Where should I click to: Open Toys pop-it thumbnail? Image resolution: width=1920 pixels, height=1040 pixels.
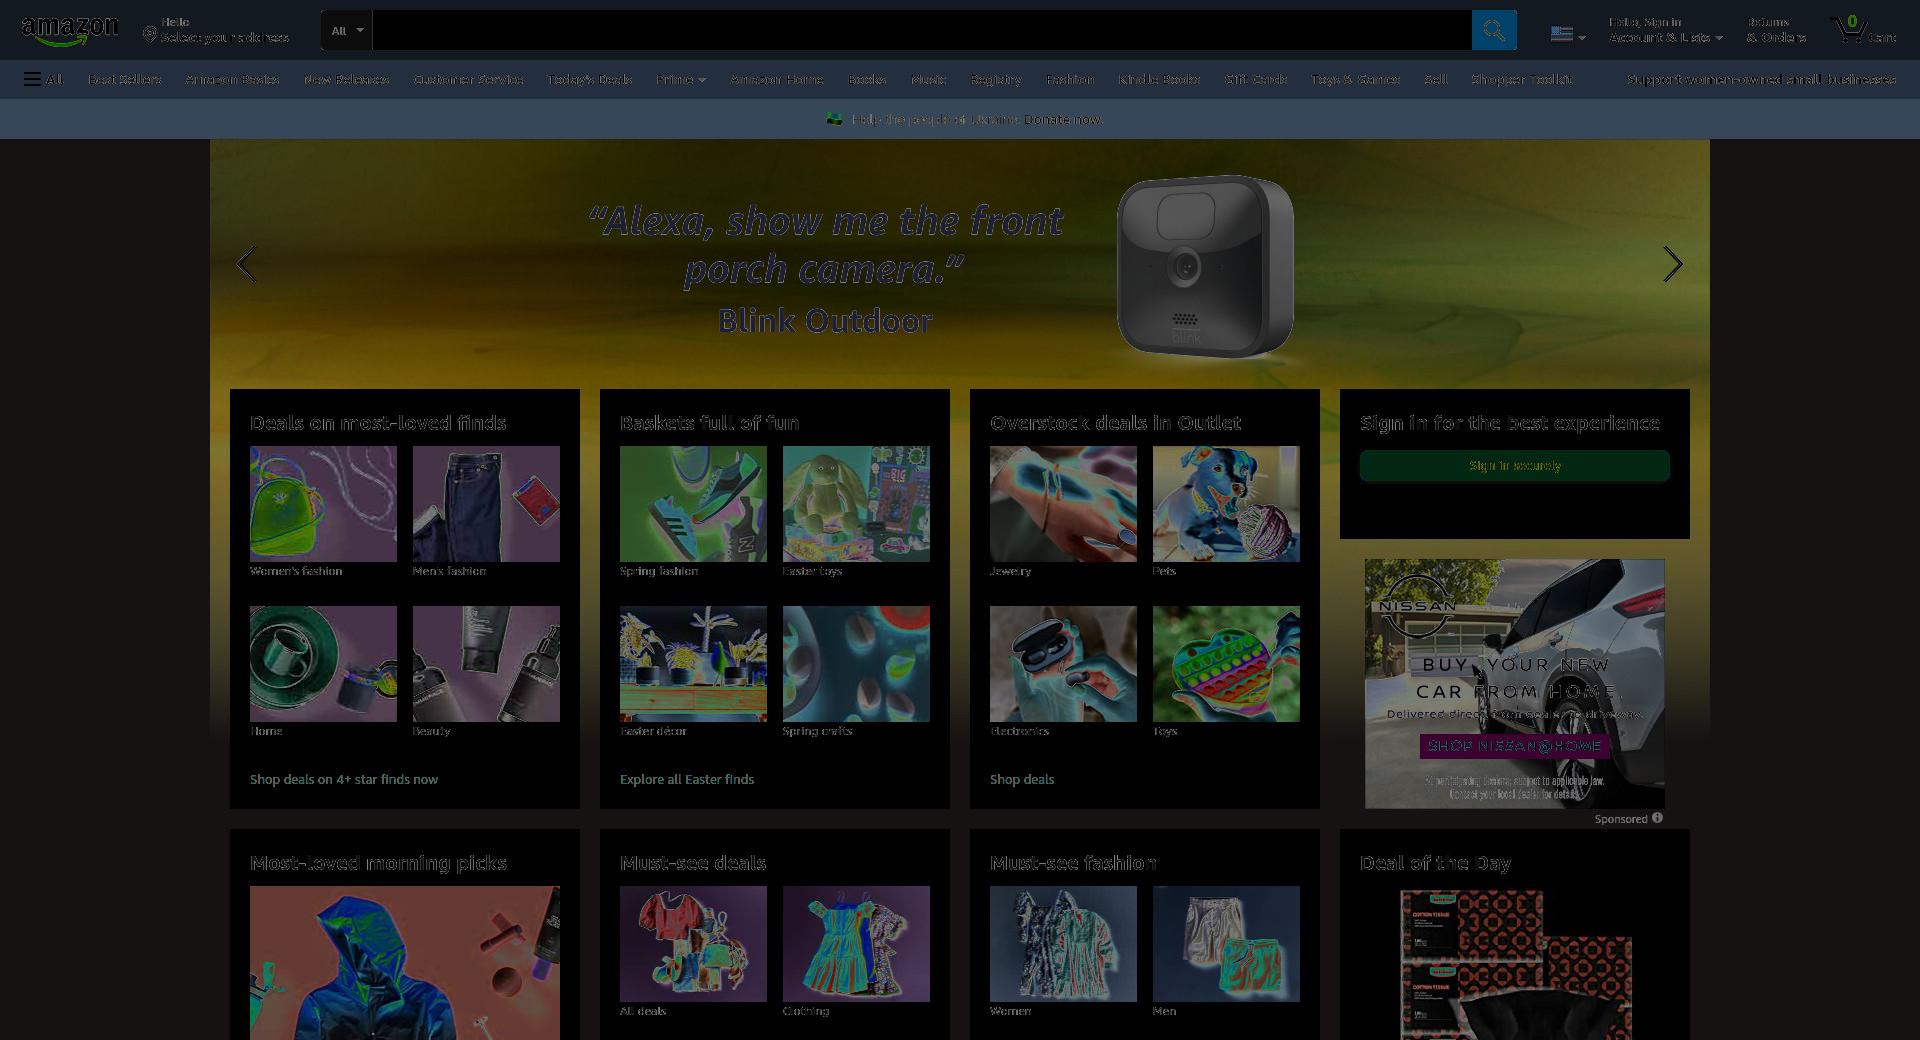[1226, 664]
